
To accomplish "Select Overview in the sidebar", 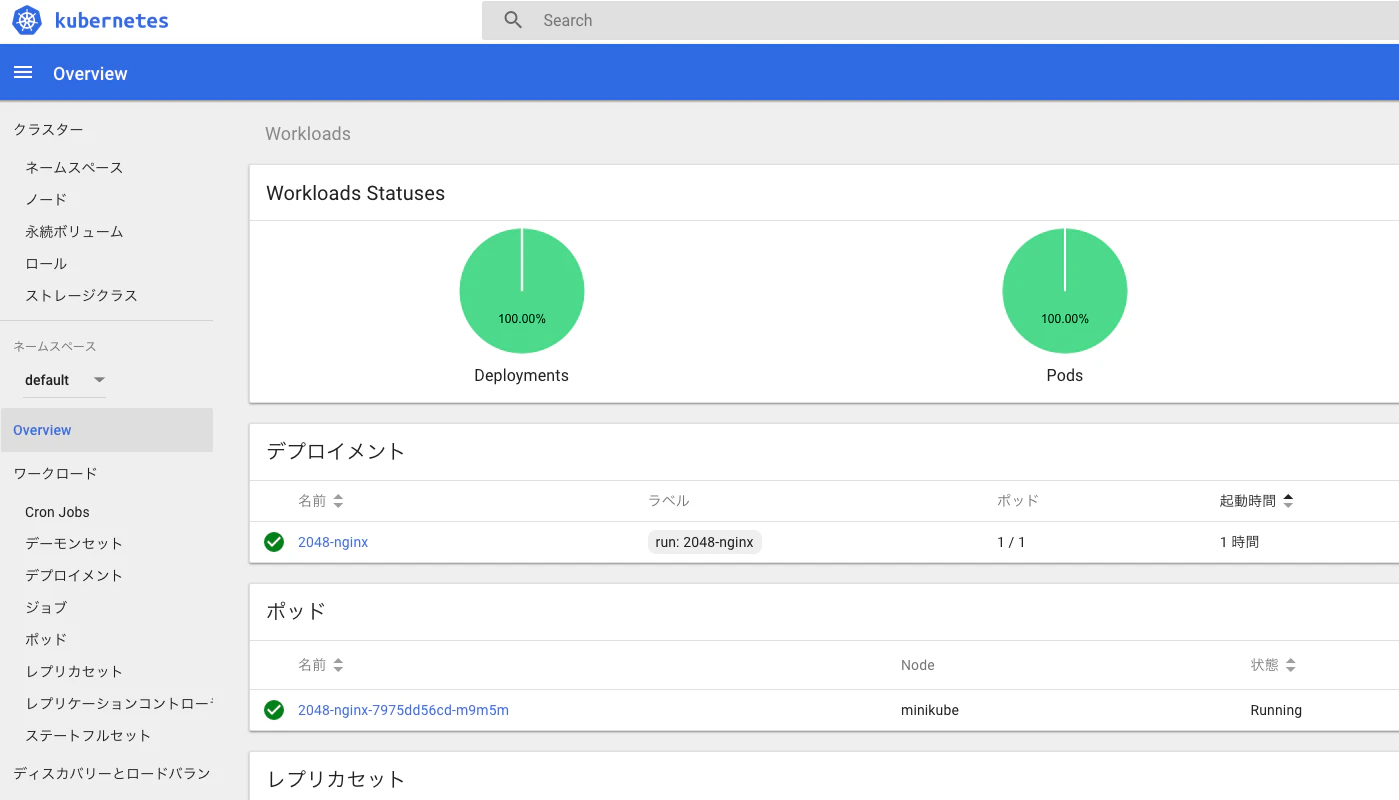I will click(x=106, y=430).
